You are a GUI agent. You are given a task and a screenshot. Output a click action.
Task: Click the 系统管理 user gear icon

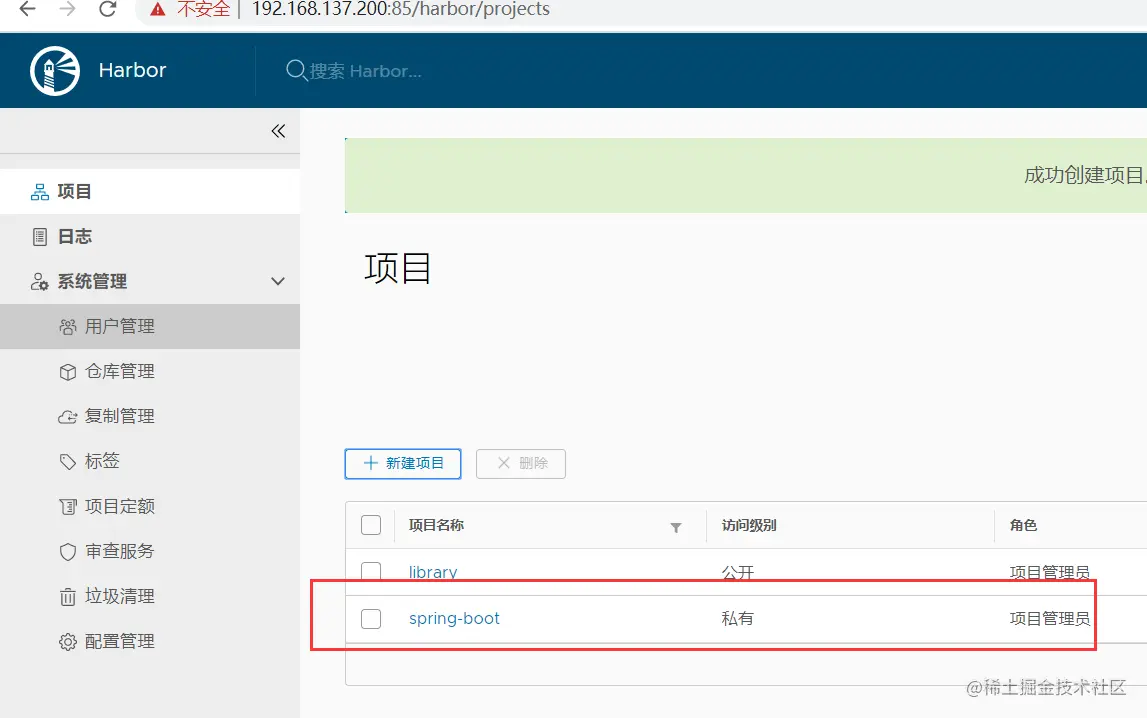40,281
